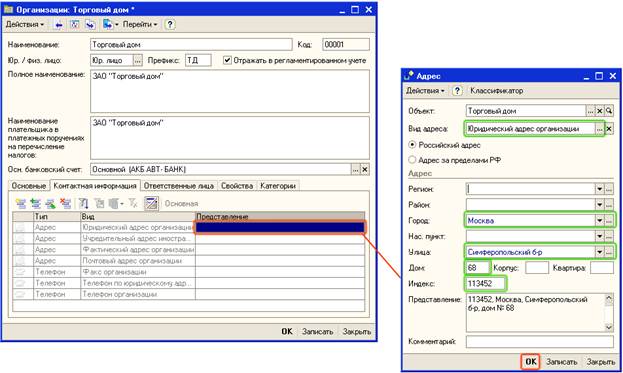Viewport: 623px width, 373px height.
Task: Click the pressed edit-in-dialog icon left of Основная
Action: pos(151,203)
